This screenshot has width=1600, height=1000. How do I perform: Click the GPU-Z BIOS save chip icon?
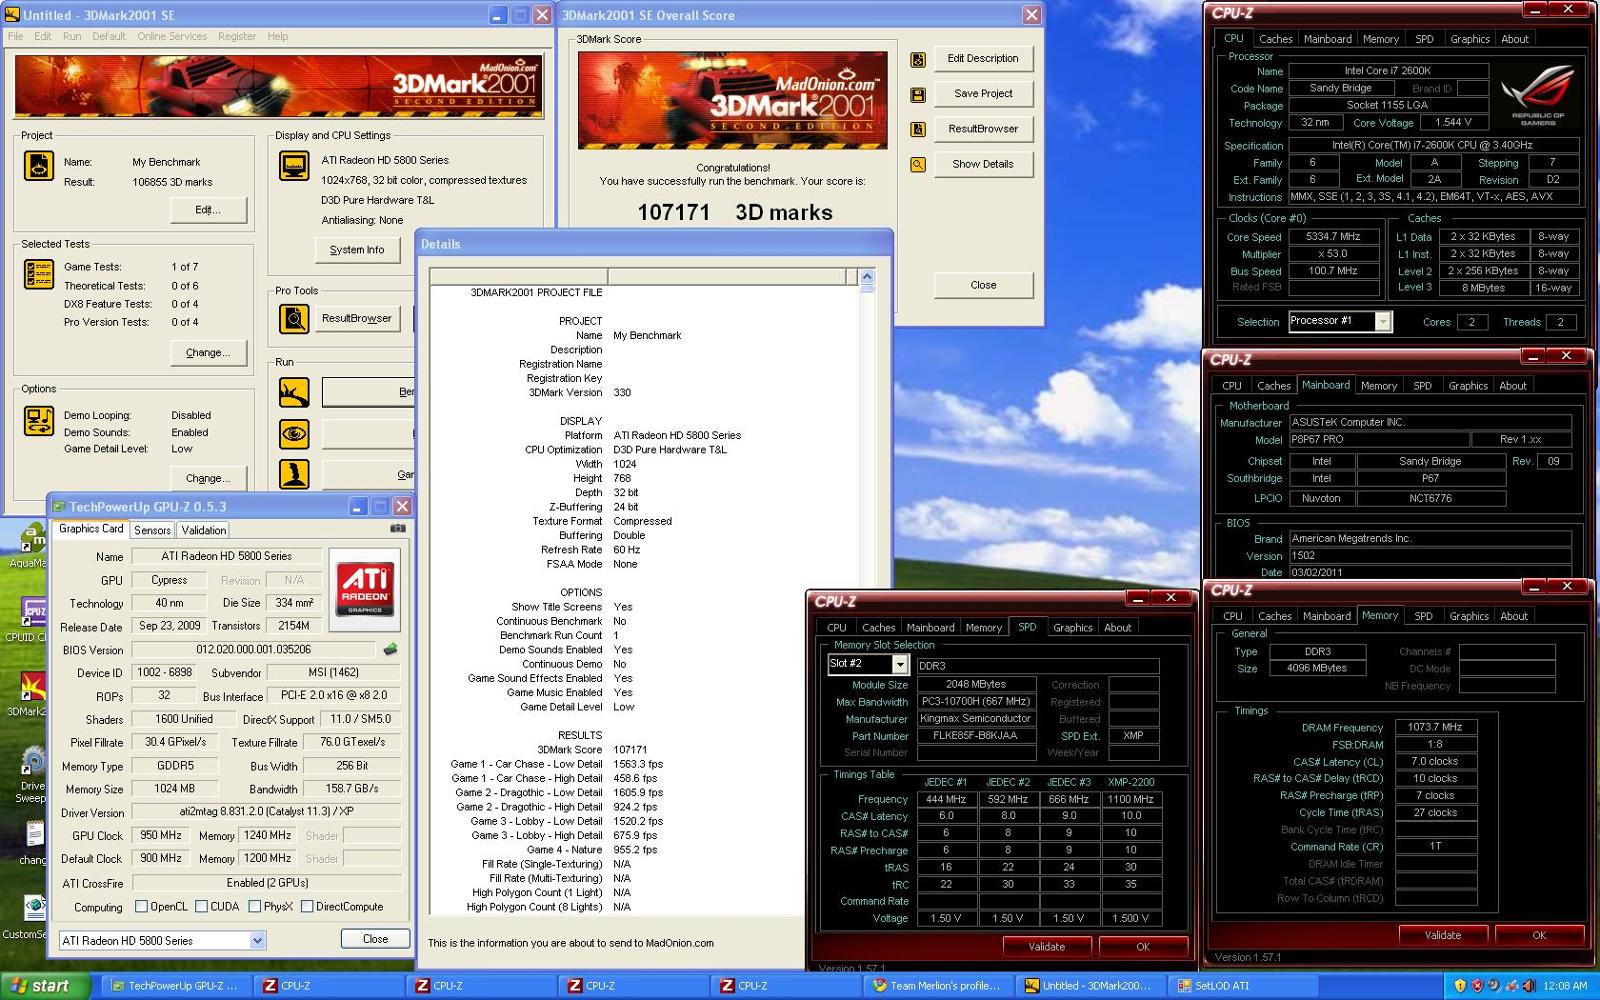click(391, 649)
